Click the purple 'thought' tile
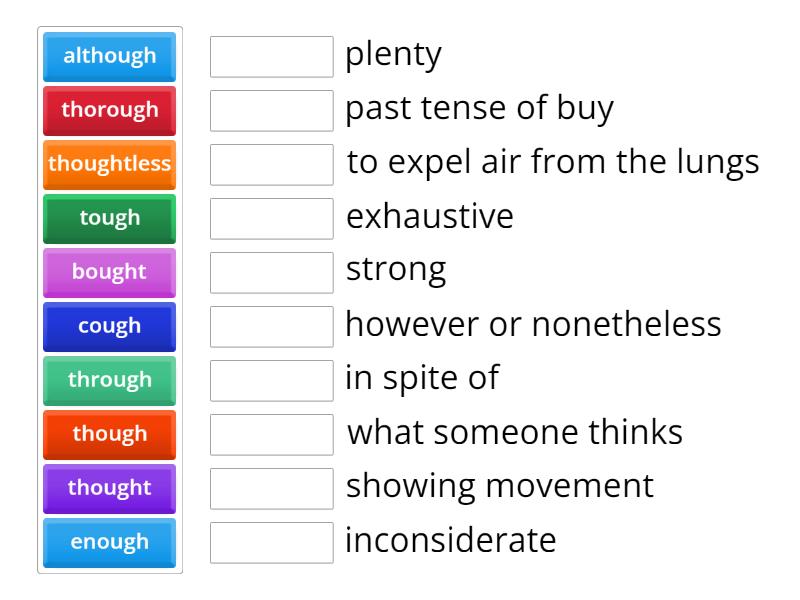Viewport: 800px width, 600px height. click(109, 488)
